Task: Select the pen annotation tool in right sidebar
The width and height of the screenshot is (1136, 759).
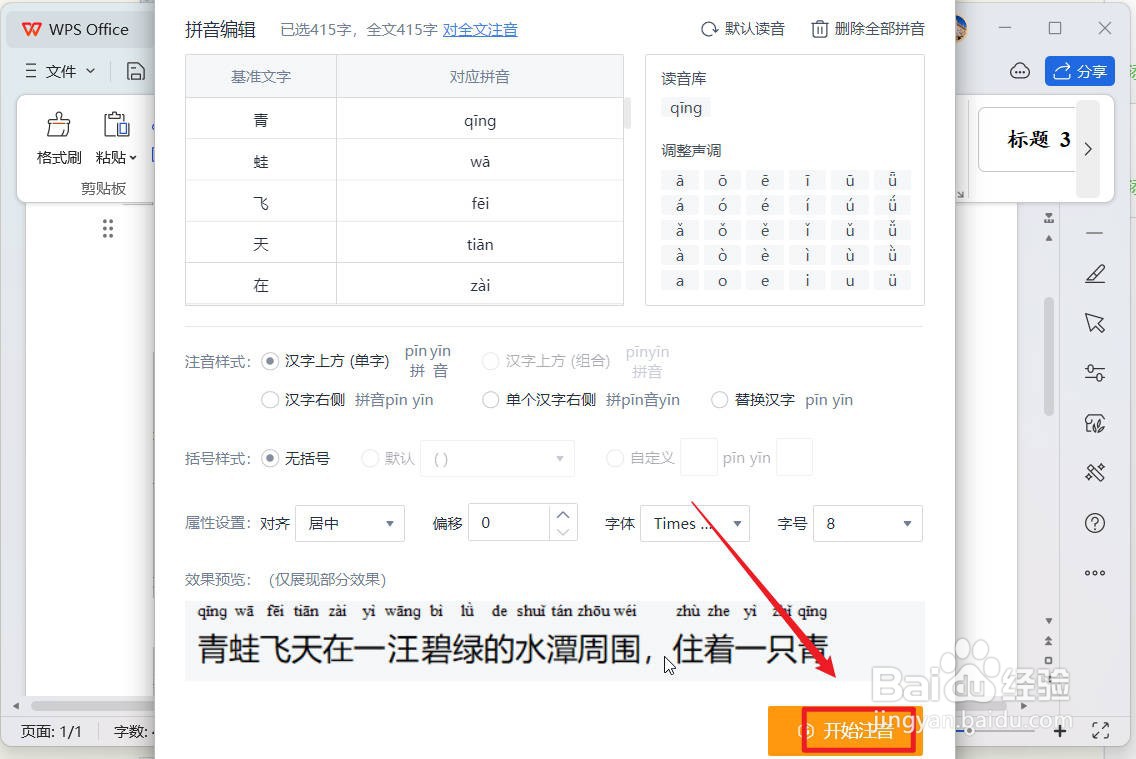Action: click(x=1094, y=273)
